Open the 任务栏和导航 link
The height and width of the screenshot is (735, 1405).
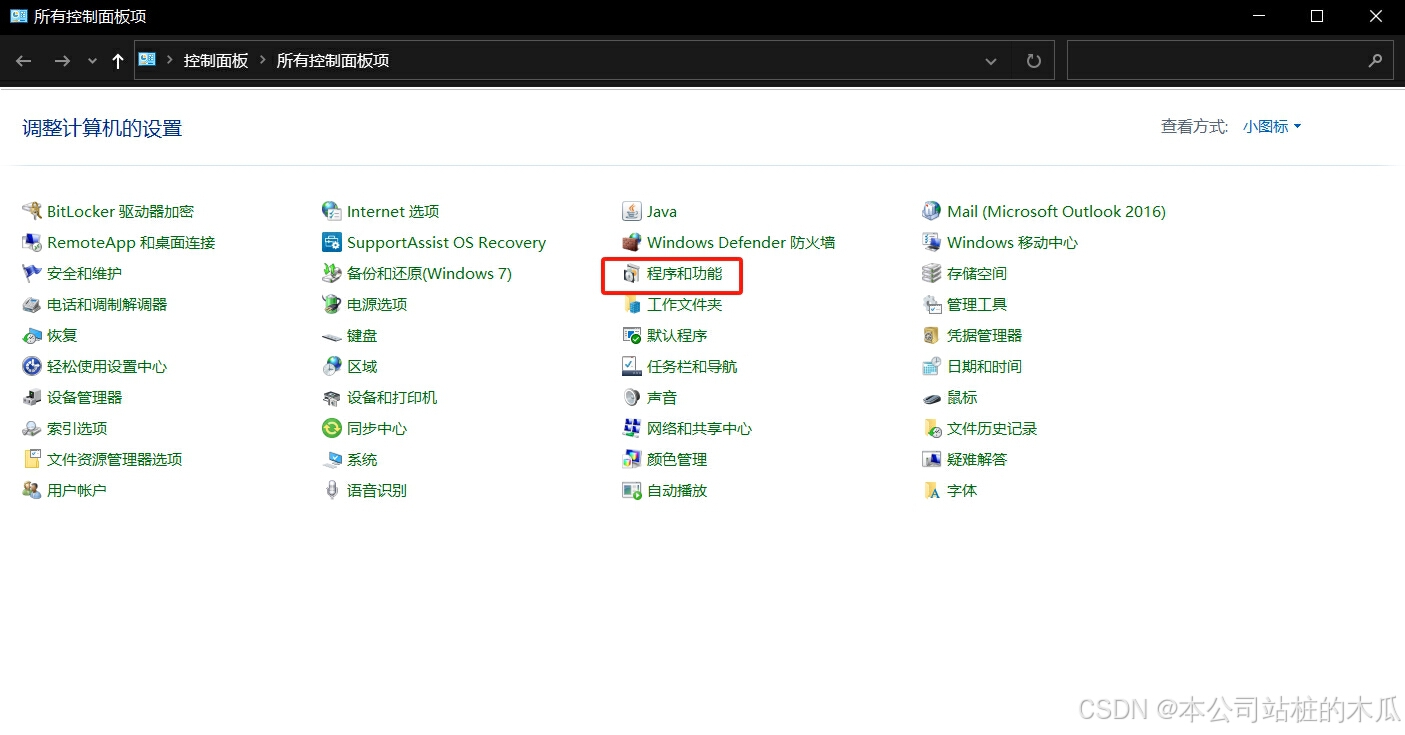point(692,366)
